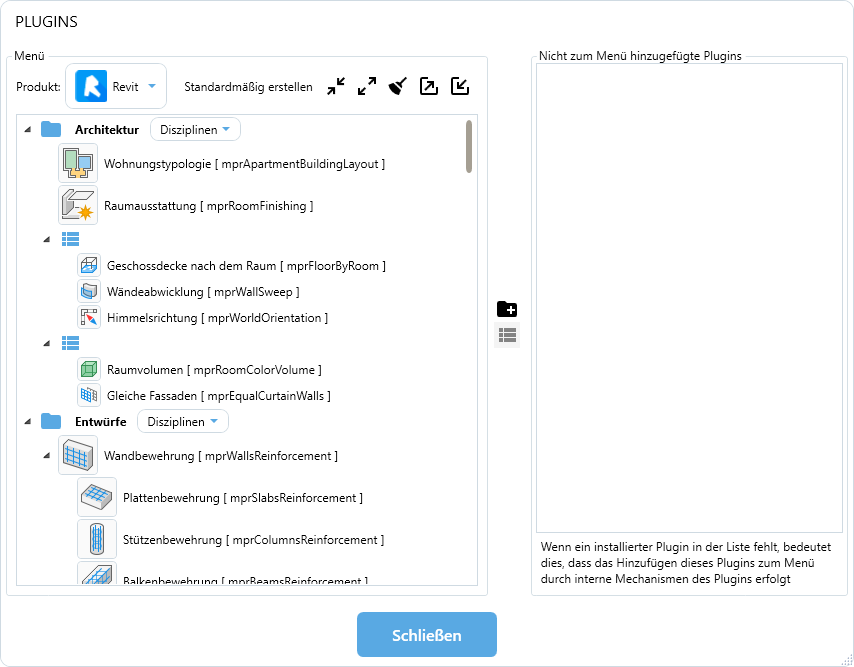Select Stützenbewehrung plugin entry

tap(253, 540)
